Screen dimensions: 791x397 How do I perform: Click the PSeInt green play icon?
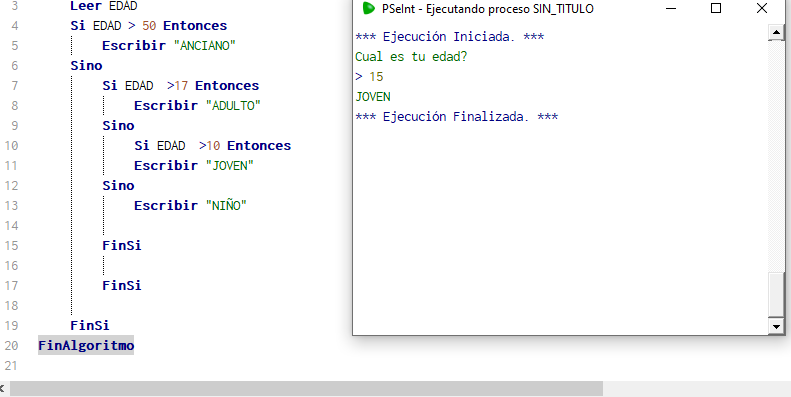[x=369, y=8]
